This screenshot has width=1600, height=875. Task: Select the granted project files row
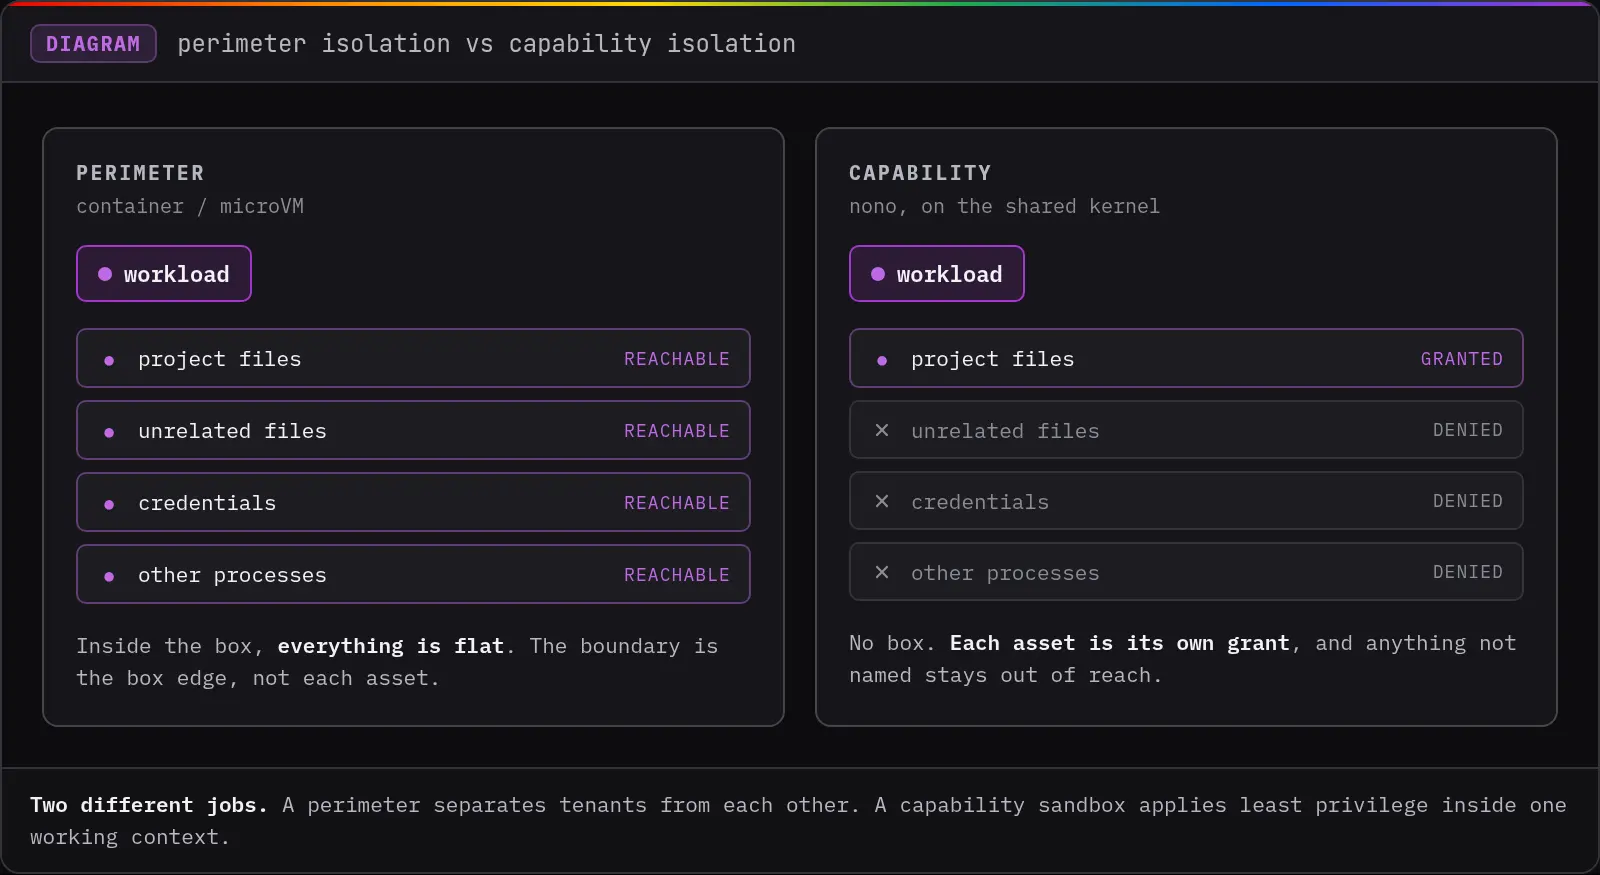[1186, 358]
